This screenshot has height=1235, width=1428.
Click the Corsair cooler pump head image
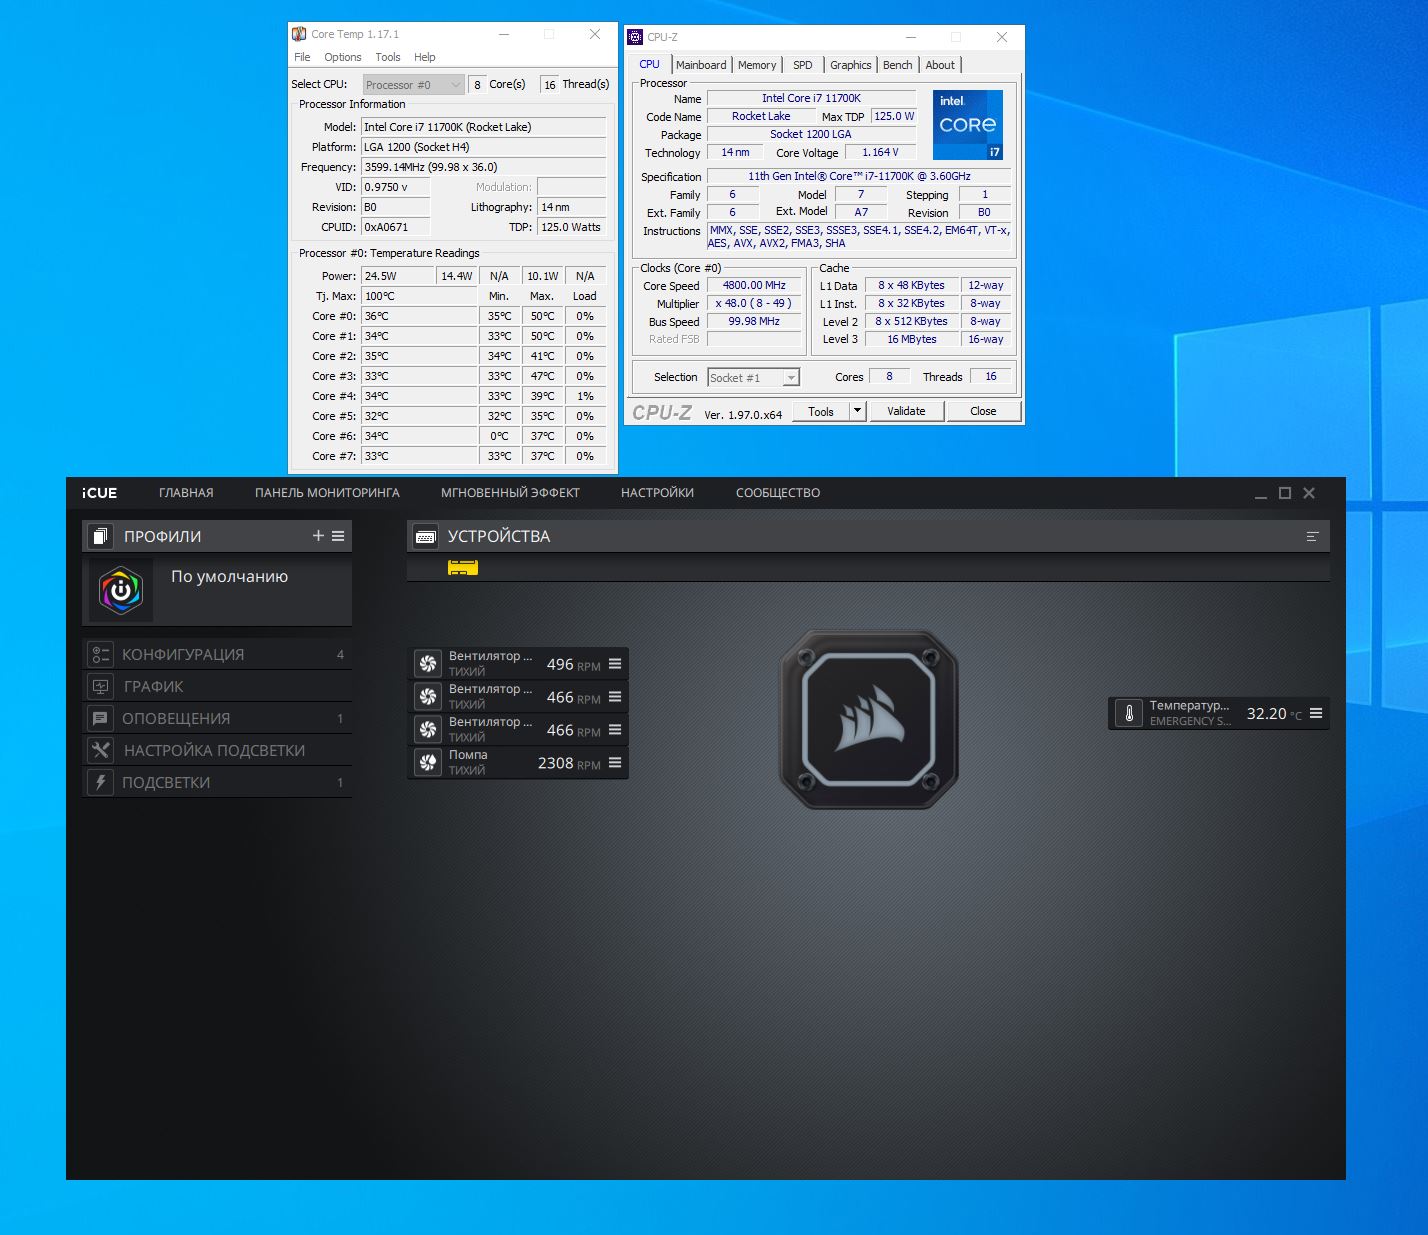pos(868,719)
